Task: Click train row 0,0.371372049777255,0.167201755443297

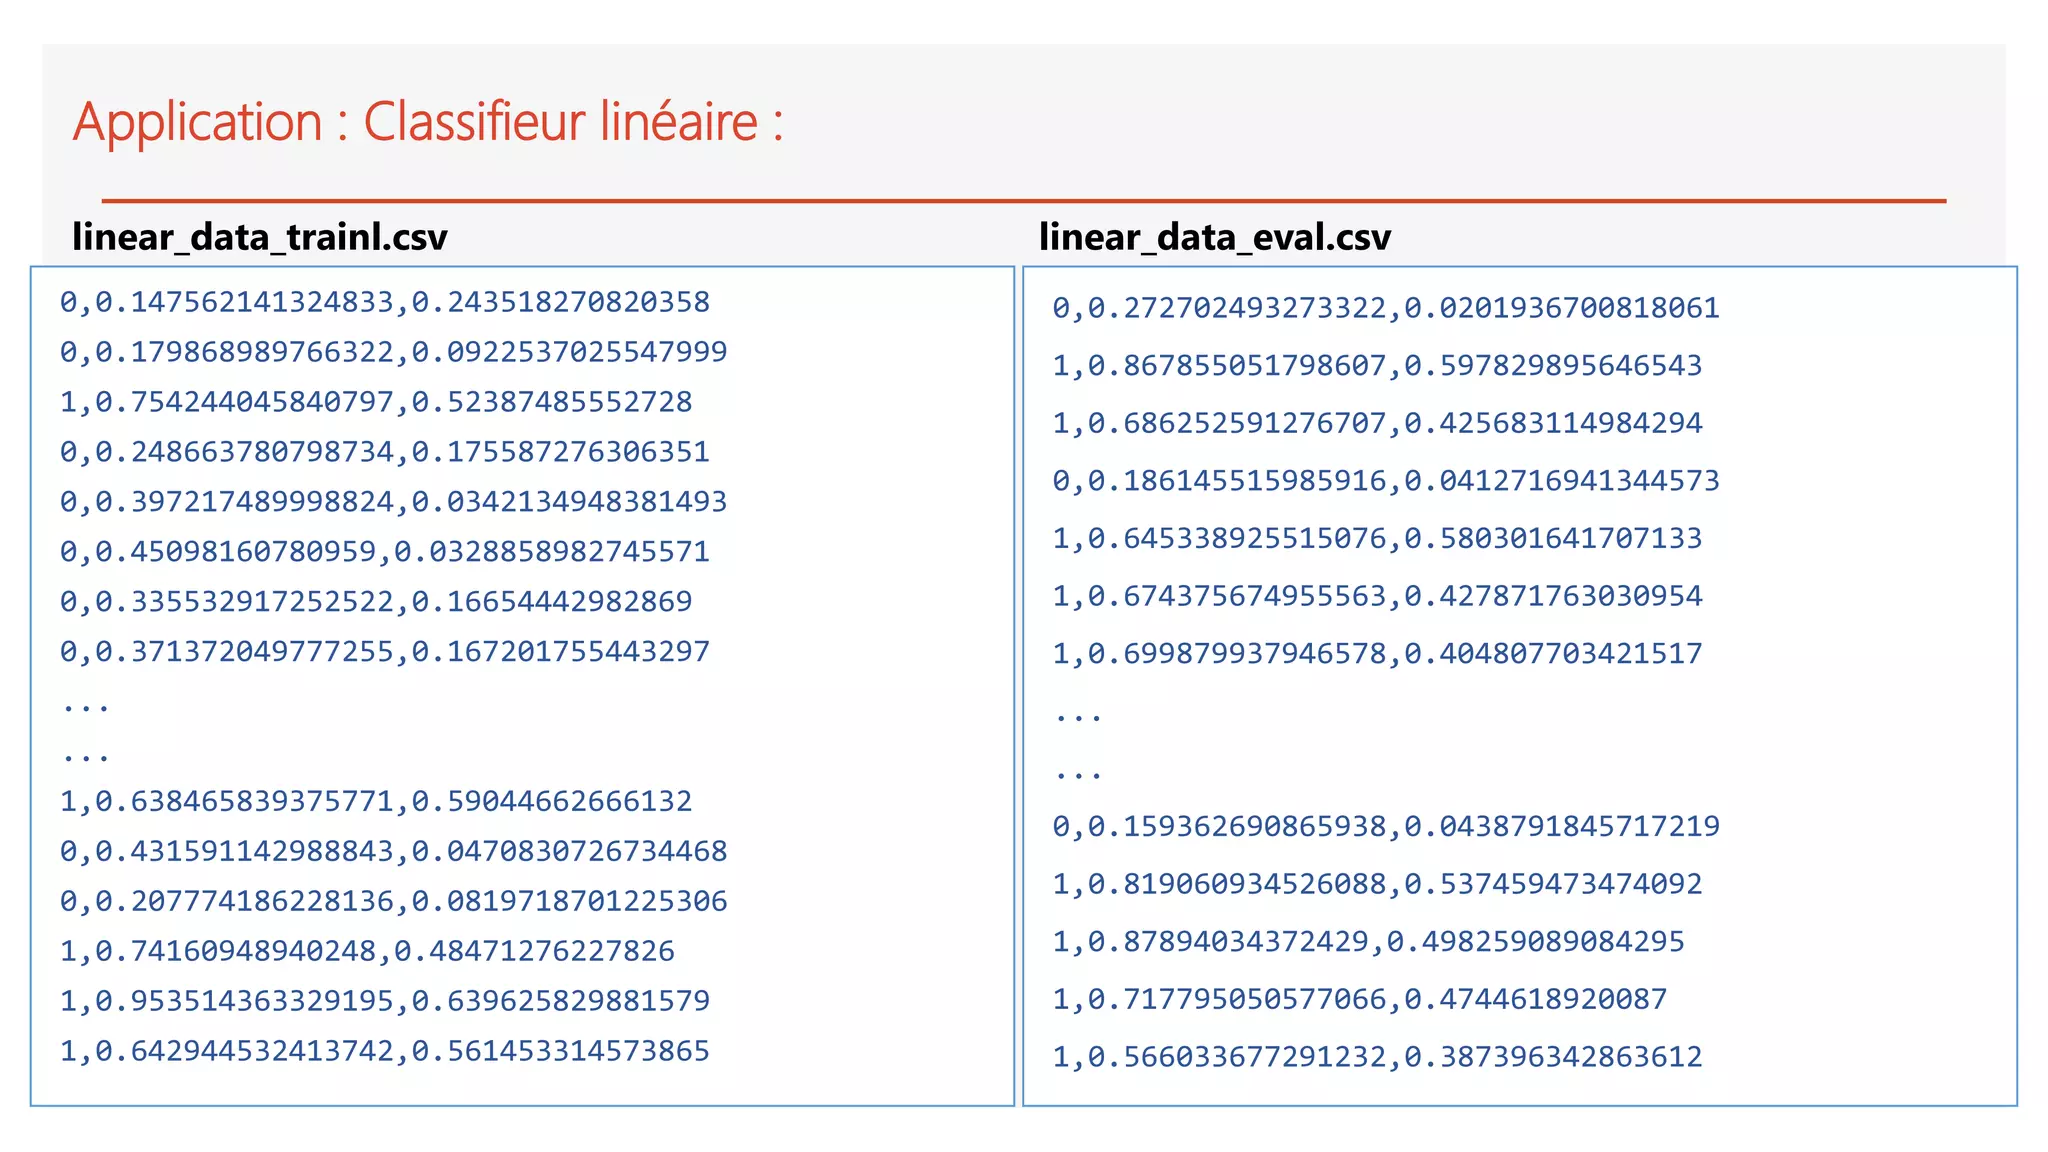Action: pyautogui.click(x=385, y=652)
